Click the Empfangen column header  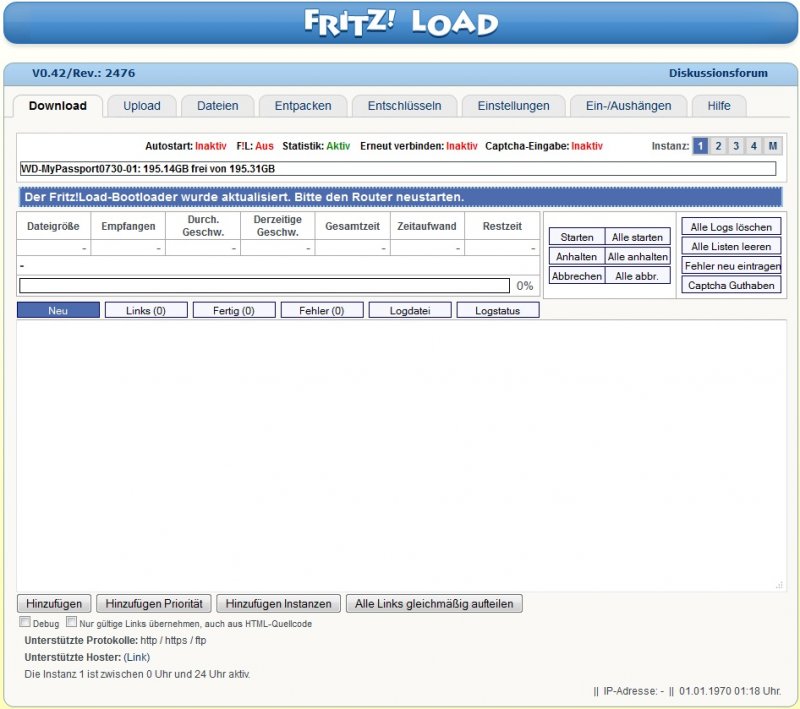[128, 226]
